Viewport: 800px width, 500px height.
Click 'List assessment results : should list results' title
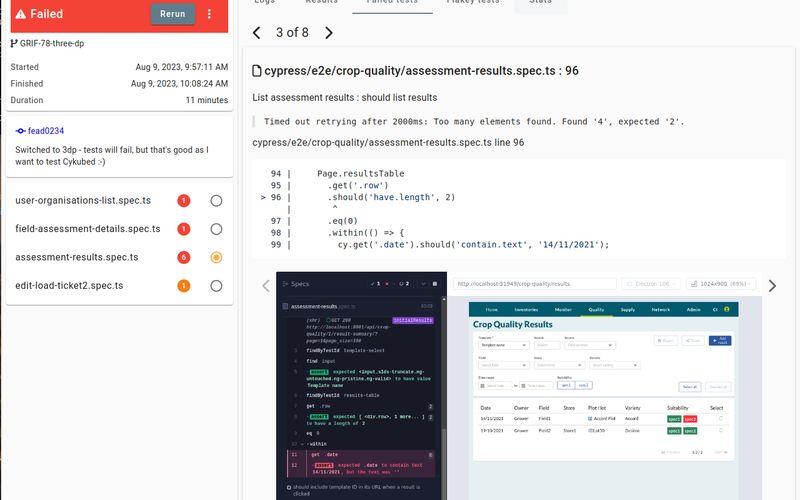click(344, 97)
